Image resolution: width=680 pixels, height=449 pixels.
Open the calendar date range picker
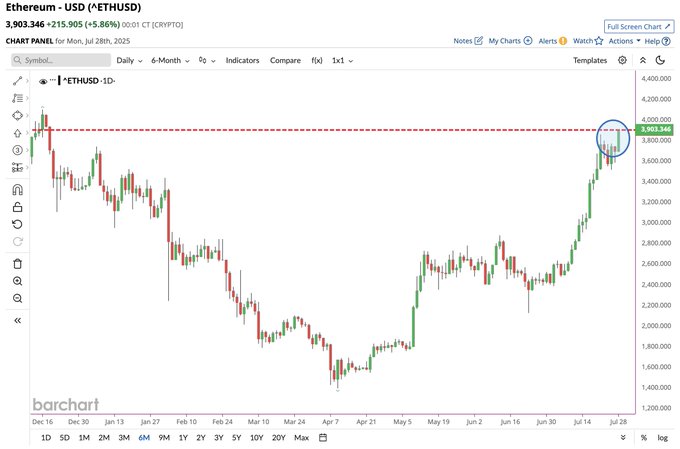pos(323,437)
